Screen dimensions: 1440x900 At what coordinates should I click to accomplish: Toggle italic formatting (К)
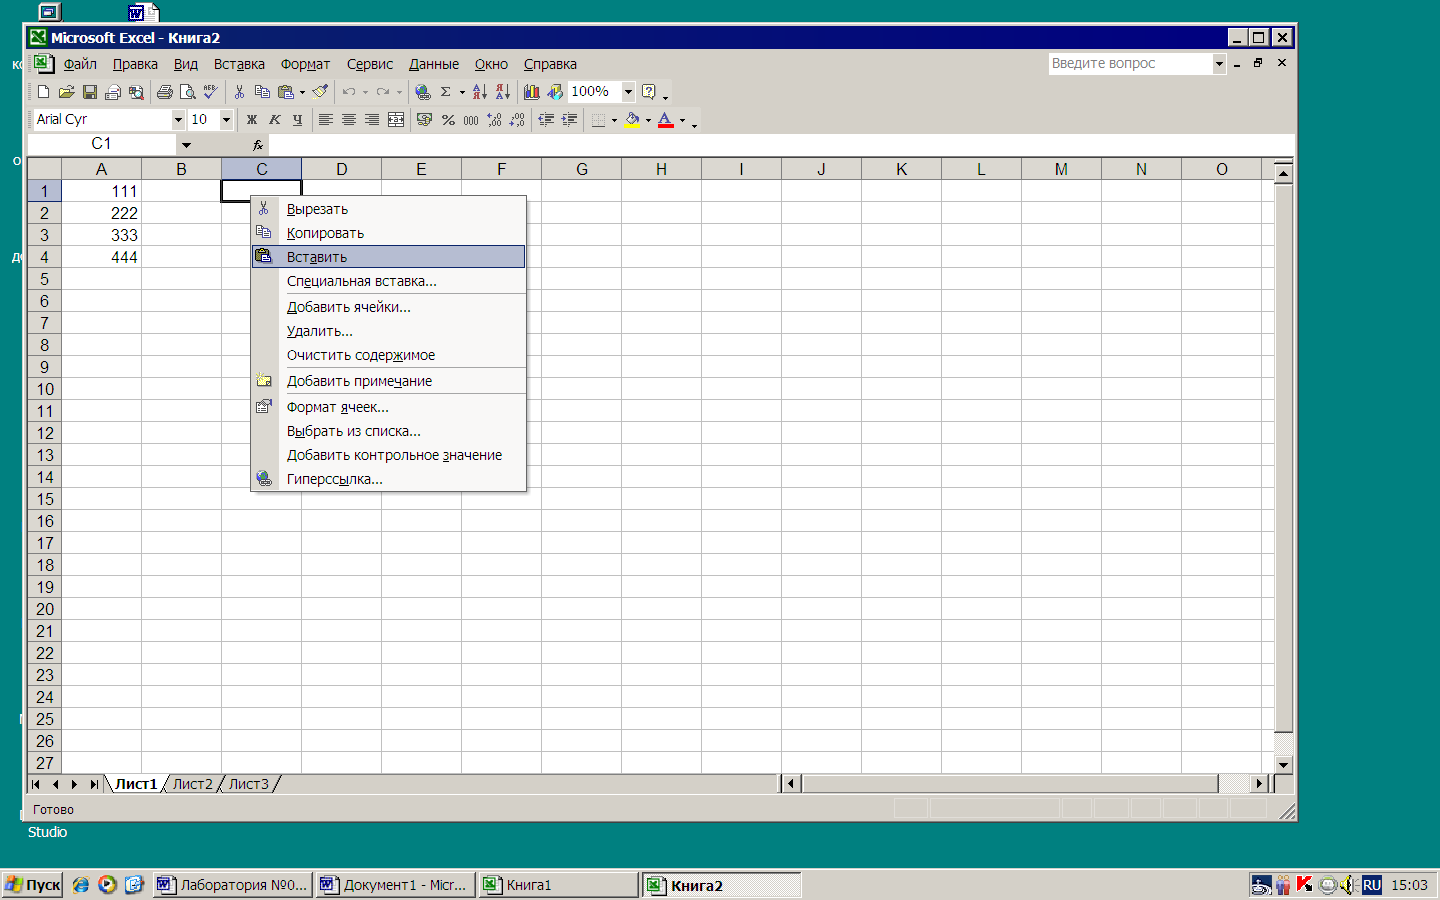(x=275, y=120)
